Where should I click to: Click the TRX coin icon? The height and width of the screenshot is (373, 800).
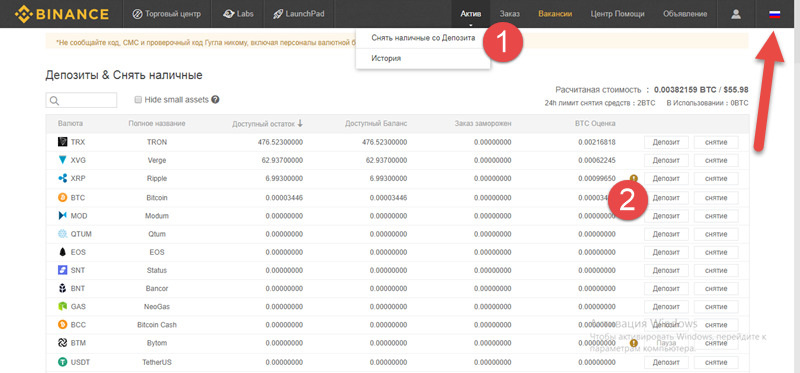(x=63, y=142)
